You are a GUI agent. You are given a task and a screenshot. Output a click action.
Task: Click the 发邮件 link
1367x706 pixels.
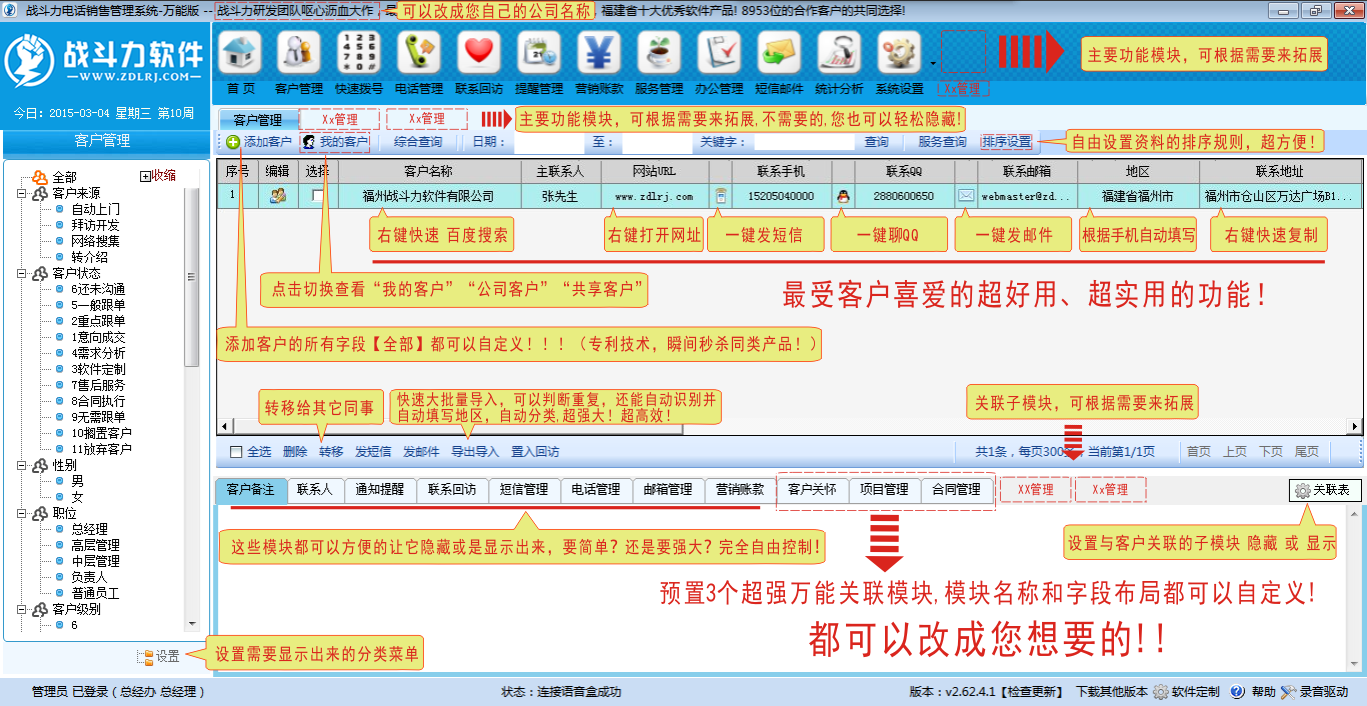pos(421,452)
